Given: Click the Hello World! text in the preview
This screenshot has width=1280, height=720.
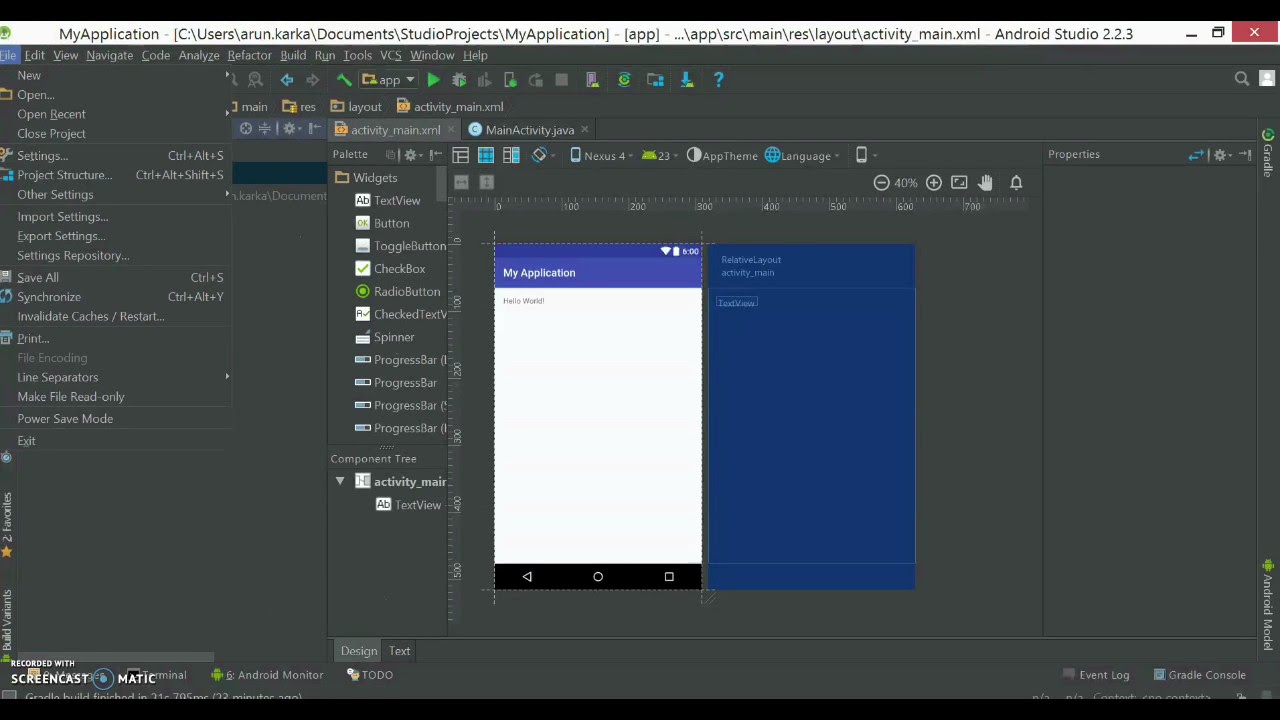Looking at the screenshot, I should point(523,301).
